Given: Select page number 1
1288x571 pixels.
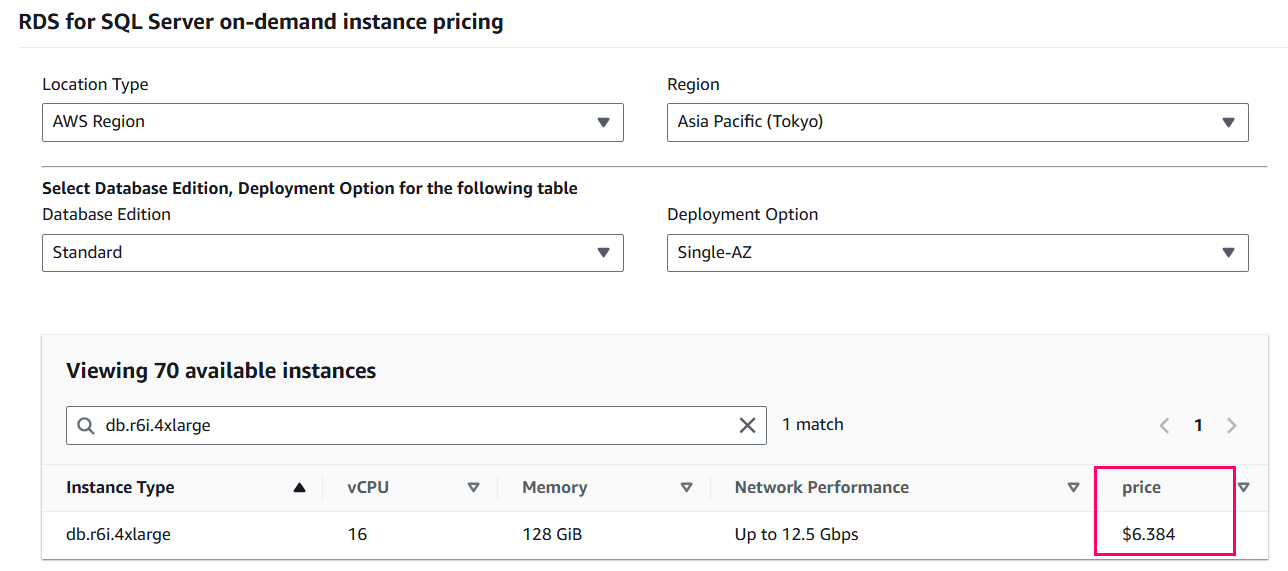Looking at the screenshot, I should pyautogui.click(x=1198, y=425).
